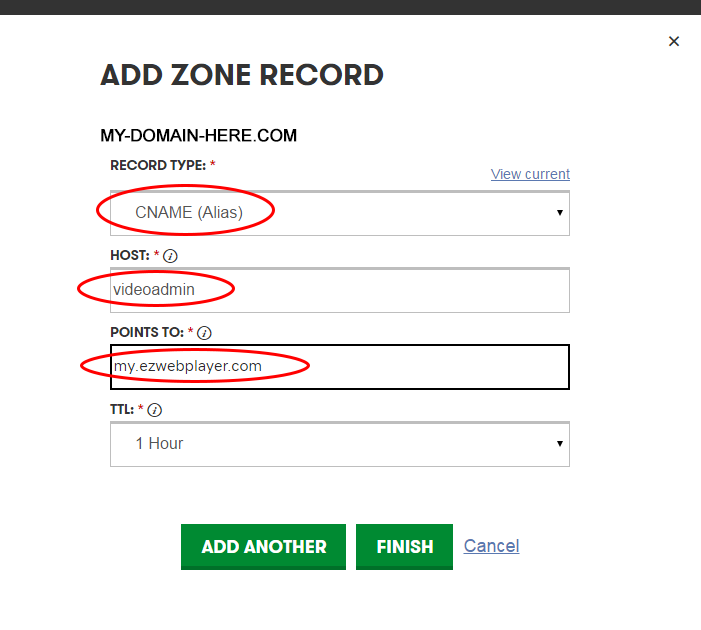Image resolution: width=701 pixels, height=630 pixels.
Task: Focus the Points To field with my.ezwebplayer.com
Action: click(340, 367)
